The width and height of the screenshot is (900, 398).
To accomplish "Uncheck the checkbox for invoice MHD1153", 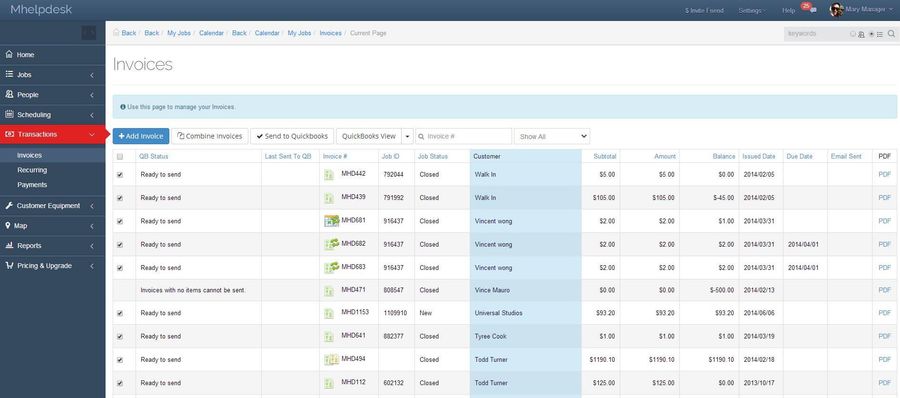I will [120, 314].
